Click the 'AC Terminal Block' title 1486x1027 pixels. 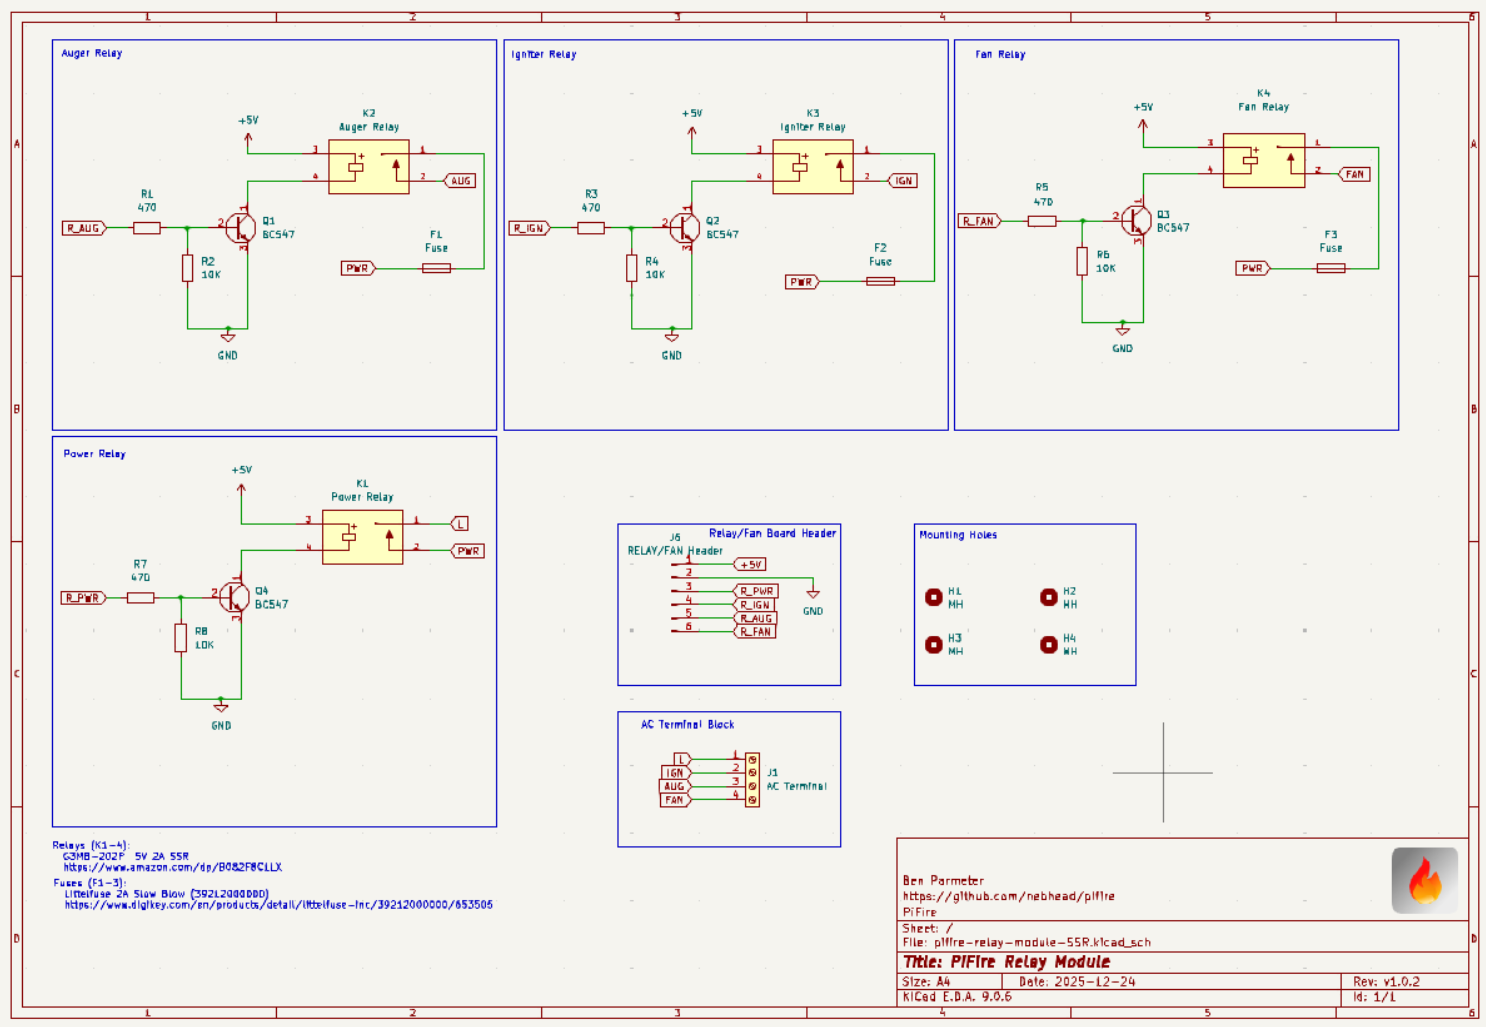click(687, 724)
